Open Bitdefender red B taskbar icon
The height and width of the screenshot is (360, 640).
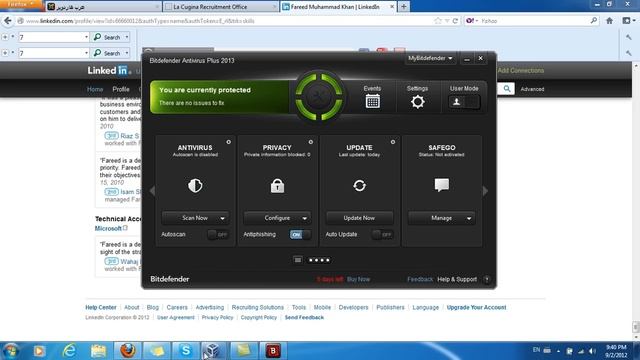273,351
